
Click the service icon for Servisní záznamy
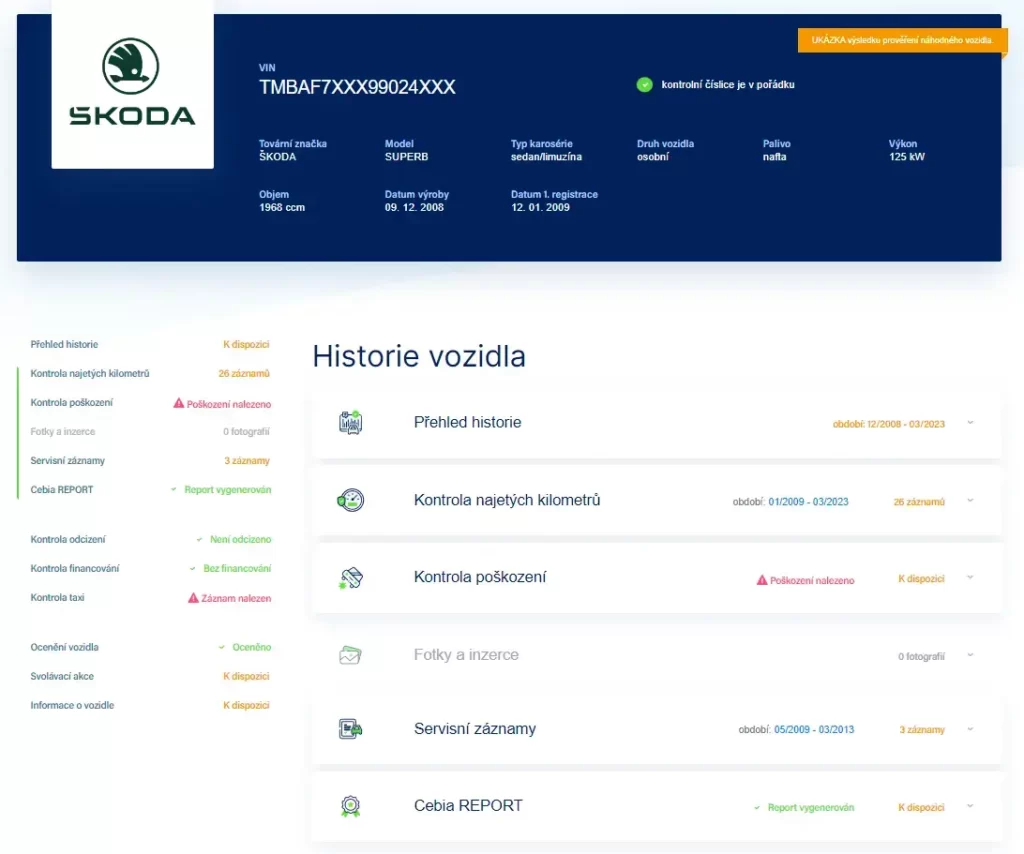tap(351, 729)
